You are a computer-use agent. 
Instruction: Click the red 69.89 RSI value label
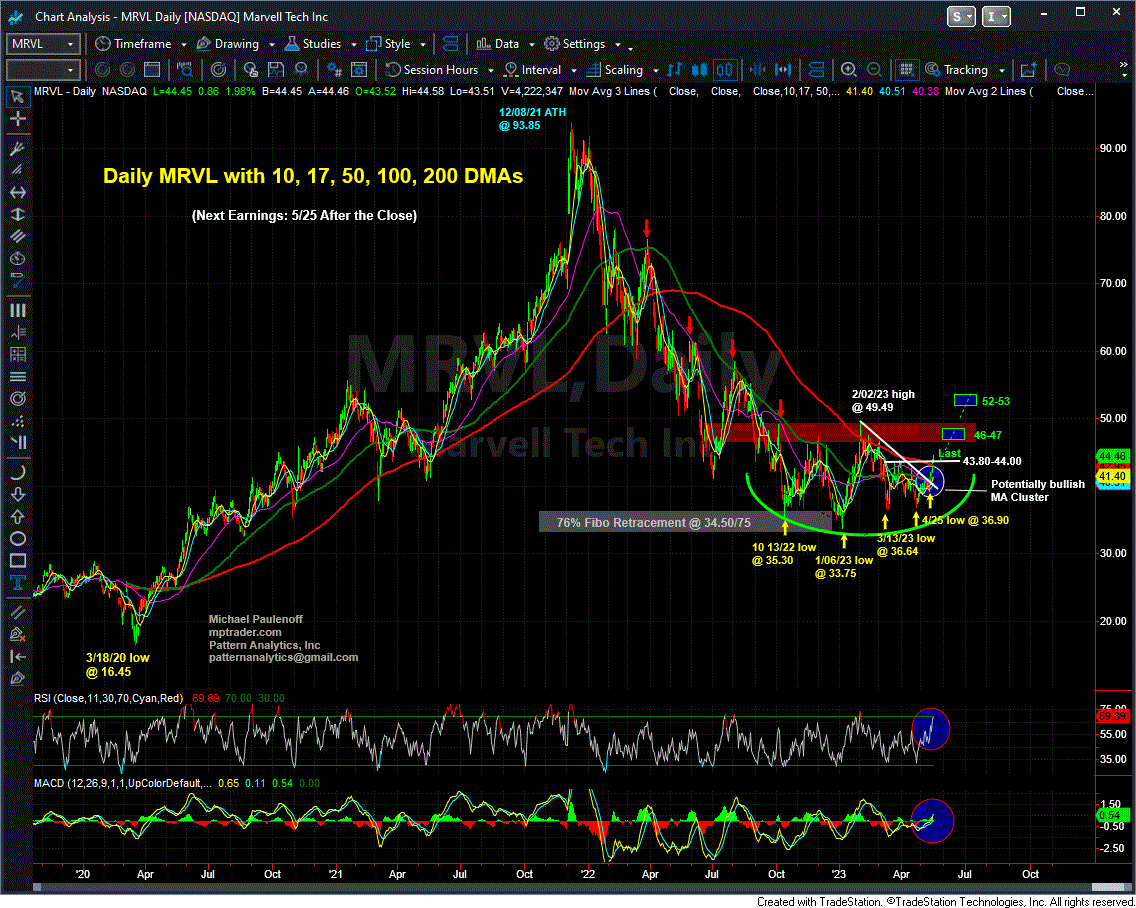pos(1114,716)
